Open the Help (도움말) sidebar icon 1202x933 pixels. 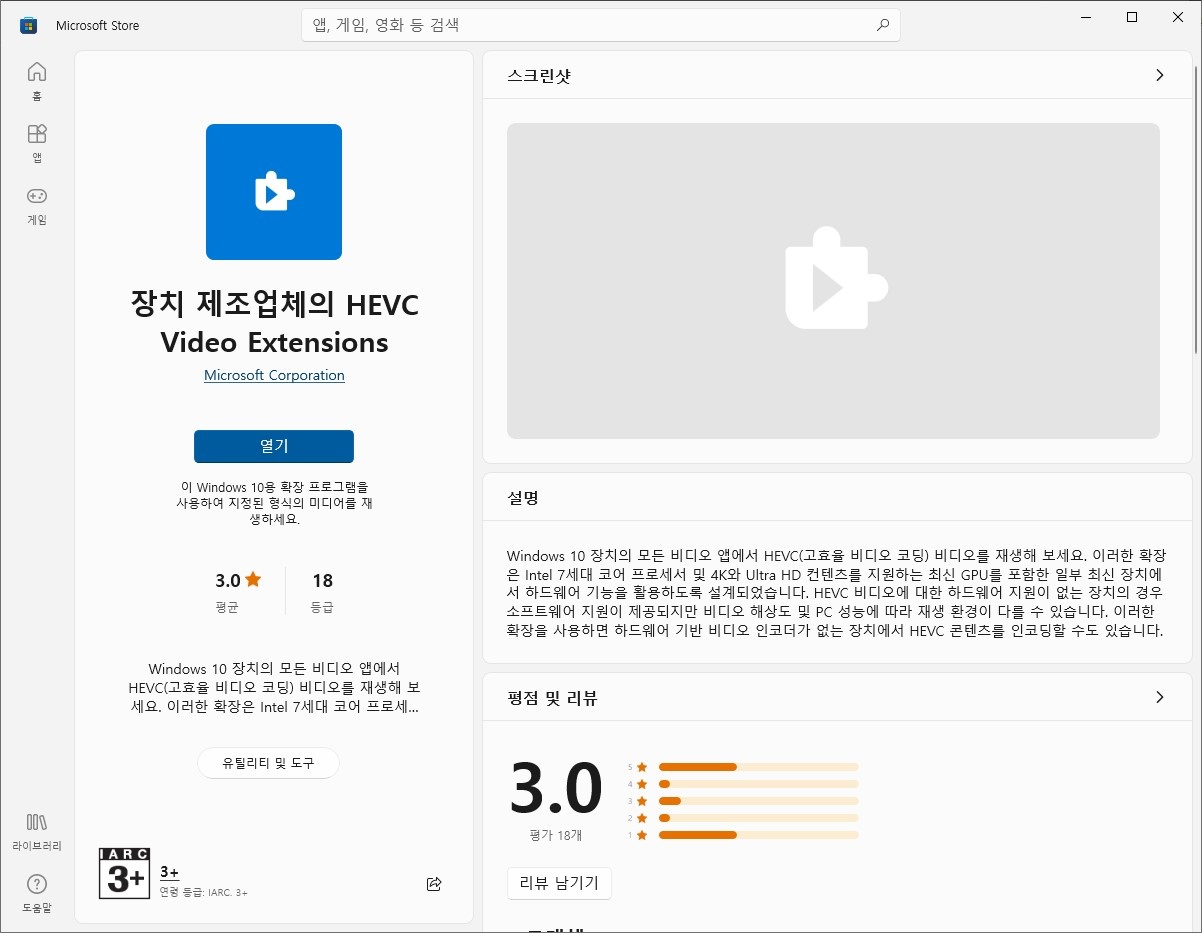tap(37, 893)
